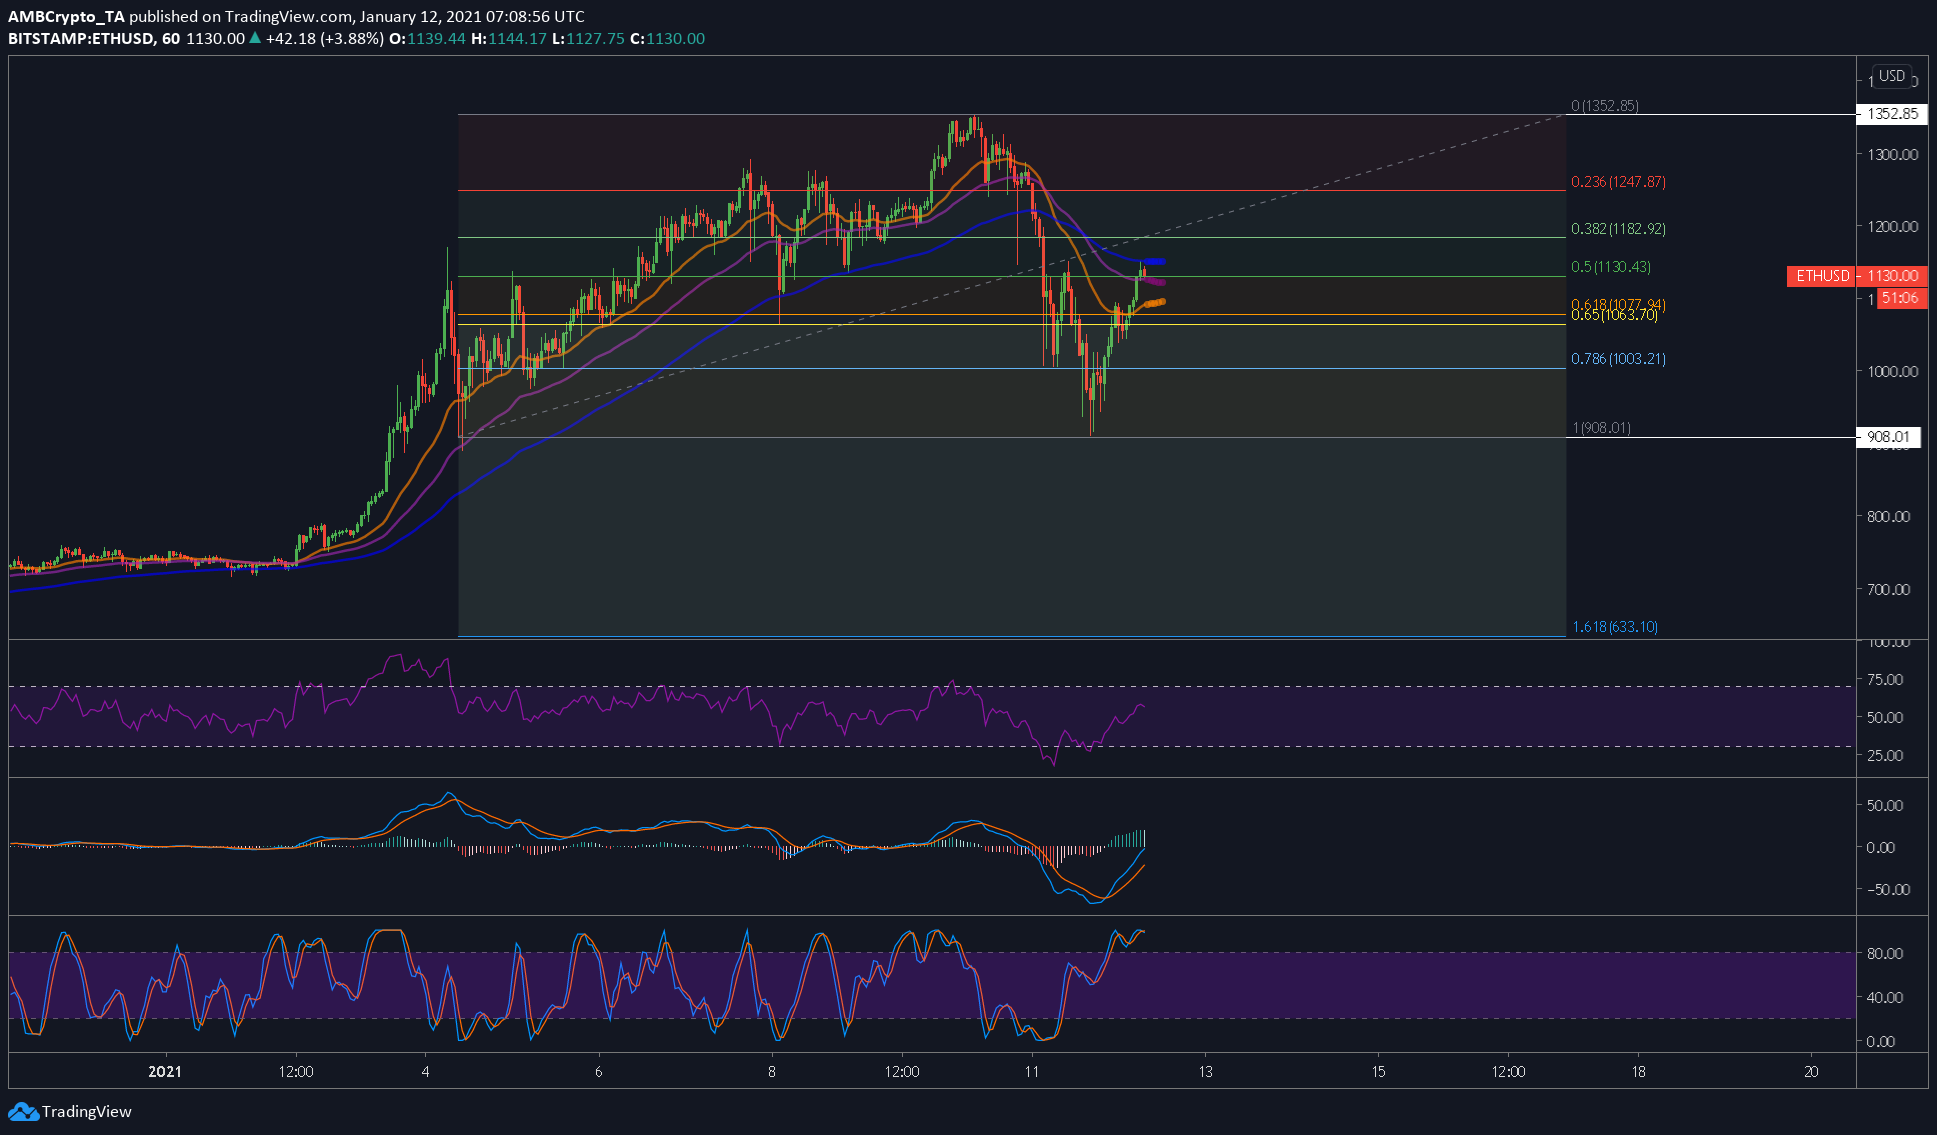Click the 908.01 price axis marker
This screenshot has height=1135, width=1937.
(1889, 437)
